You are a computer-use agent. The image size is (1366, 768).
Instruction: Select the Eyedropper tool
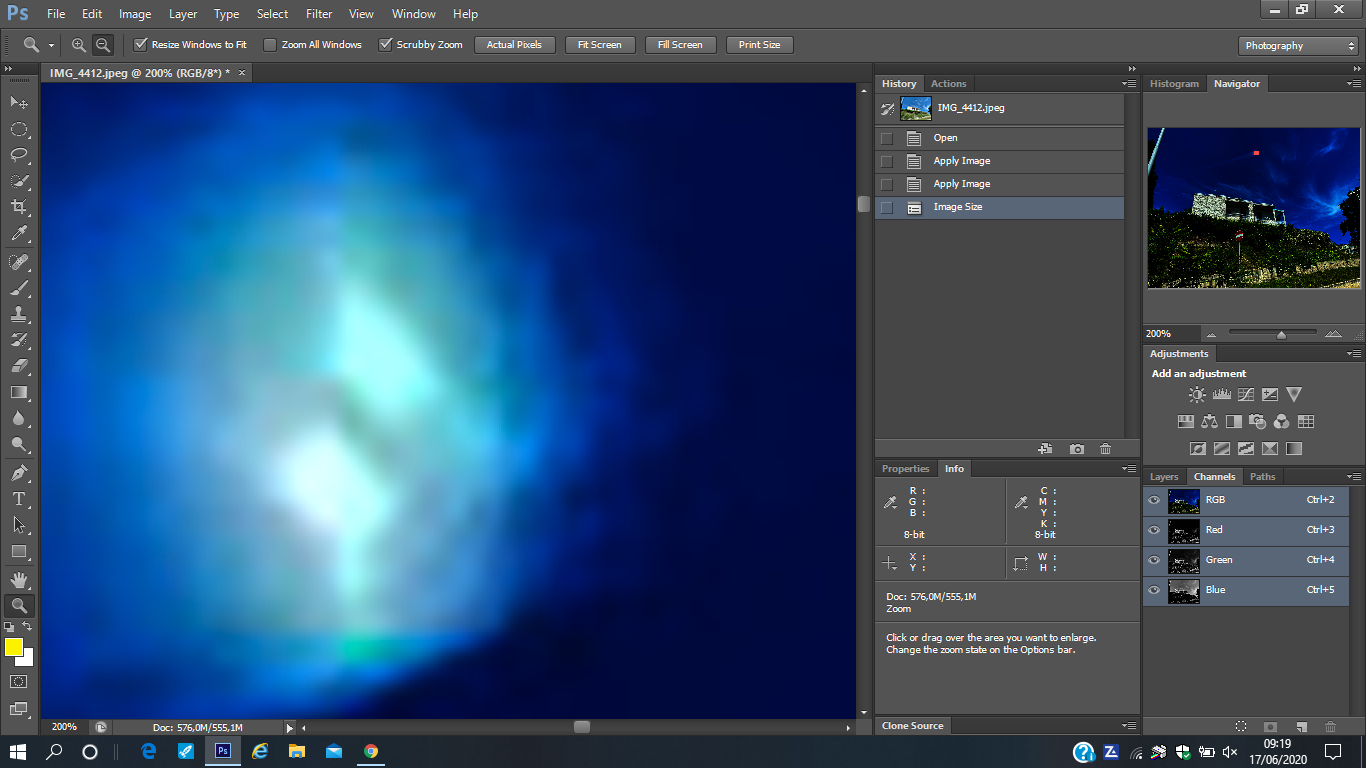[x=18, y=233]
